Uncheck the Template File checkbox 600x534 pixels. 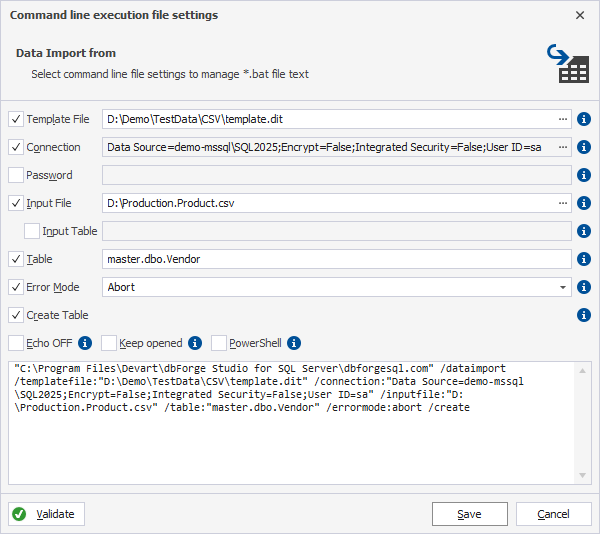pyautogui.click(x=16, y=119)
